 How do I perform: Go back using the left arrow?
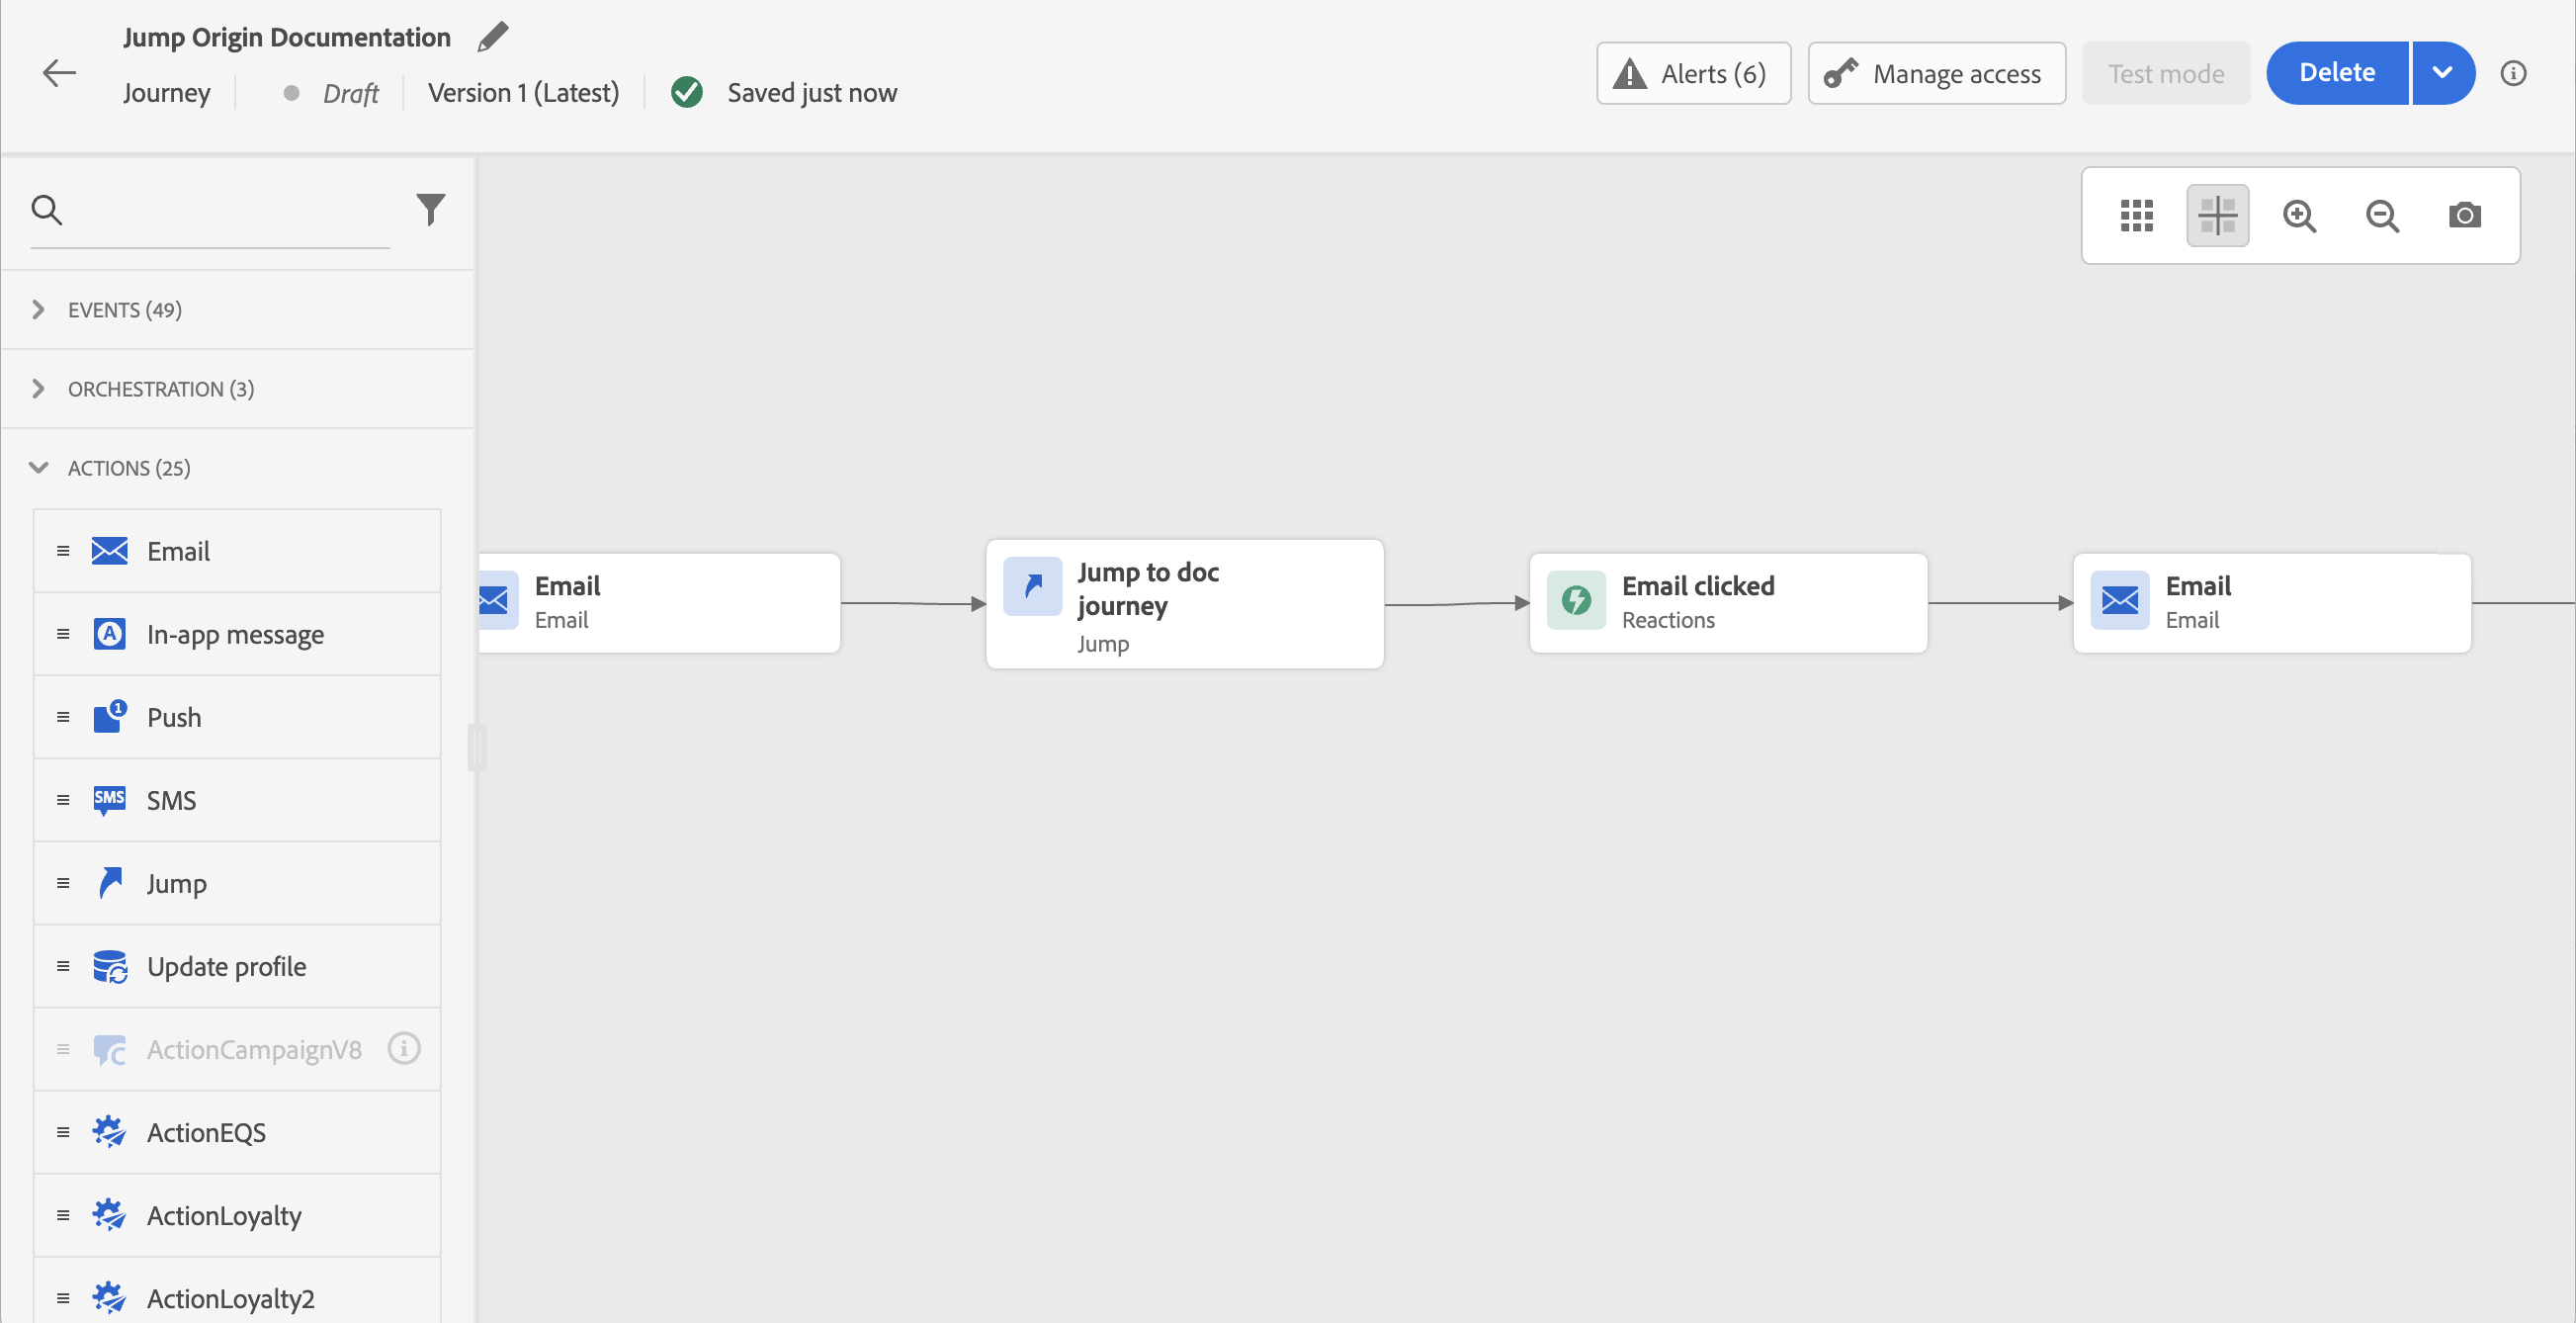coord(59,73)
